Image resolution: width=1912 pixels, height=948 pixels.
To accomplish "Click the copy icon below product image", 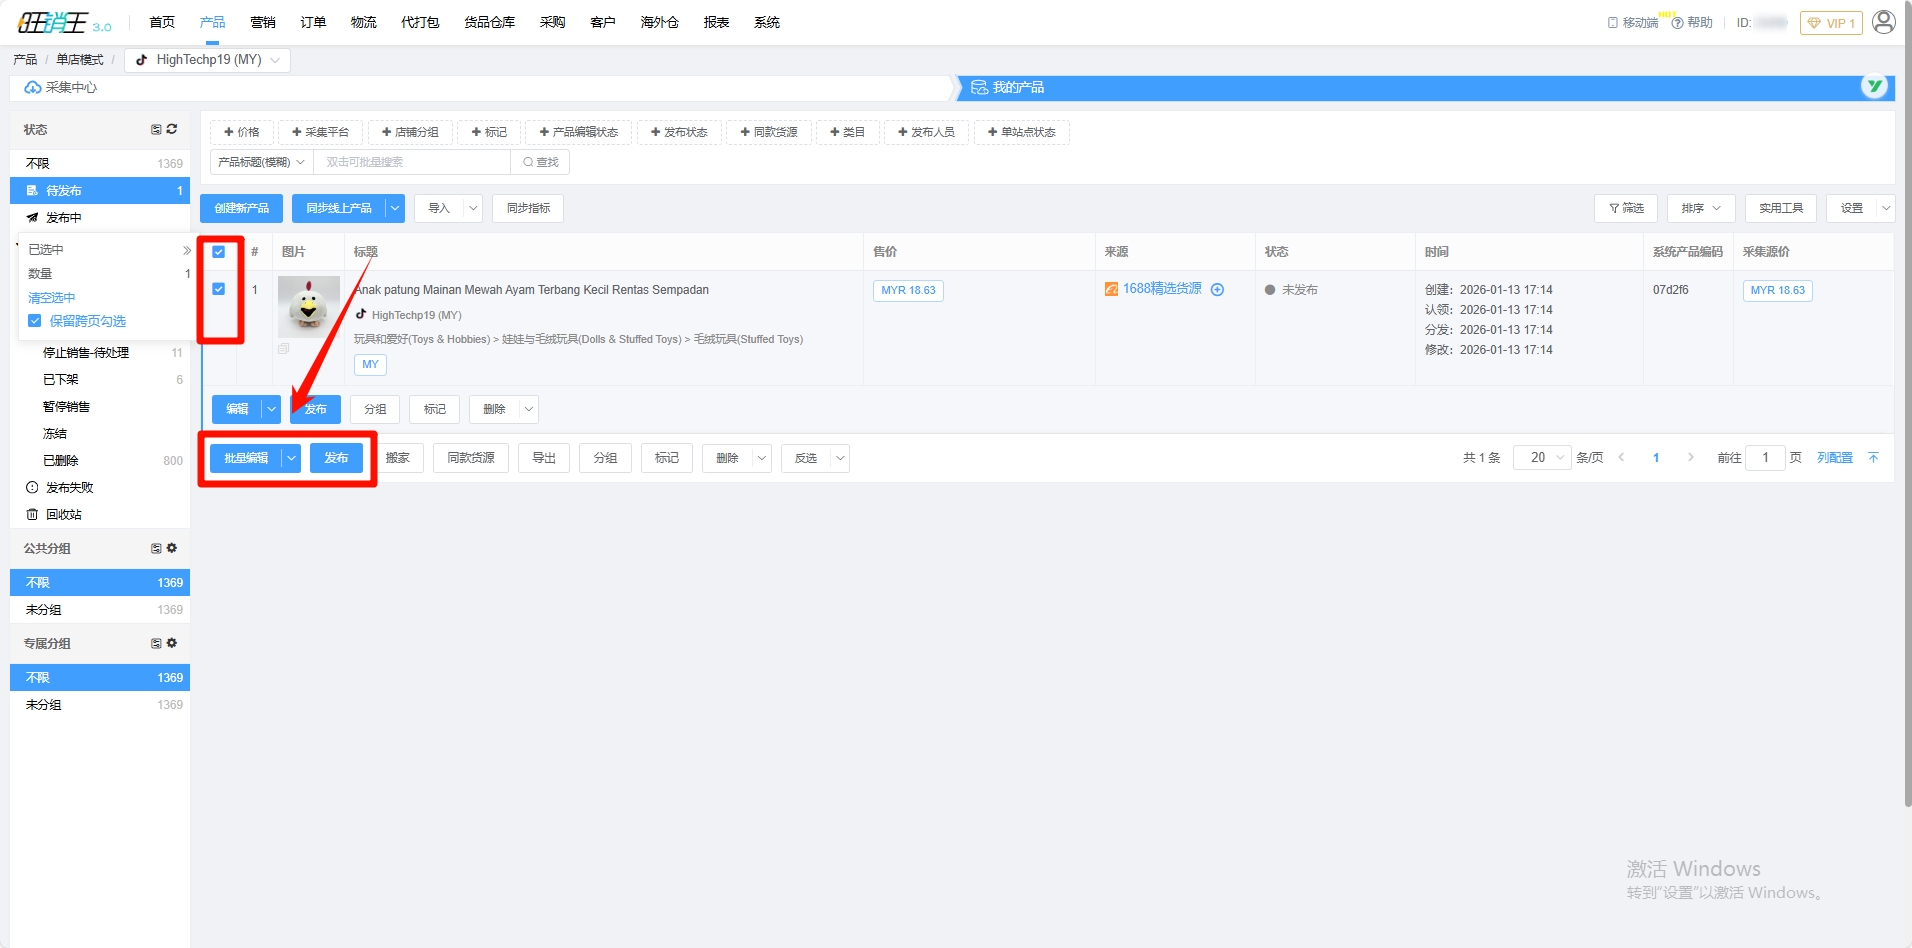I will pyautogui.click(x=284, y=349).
